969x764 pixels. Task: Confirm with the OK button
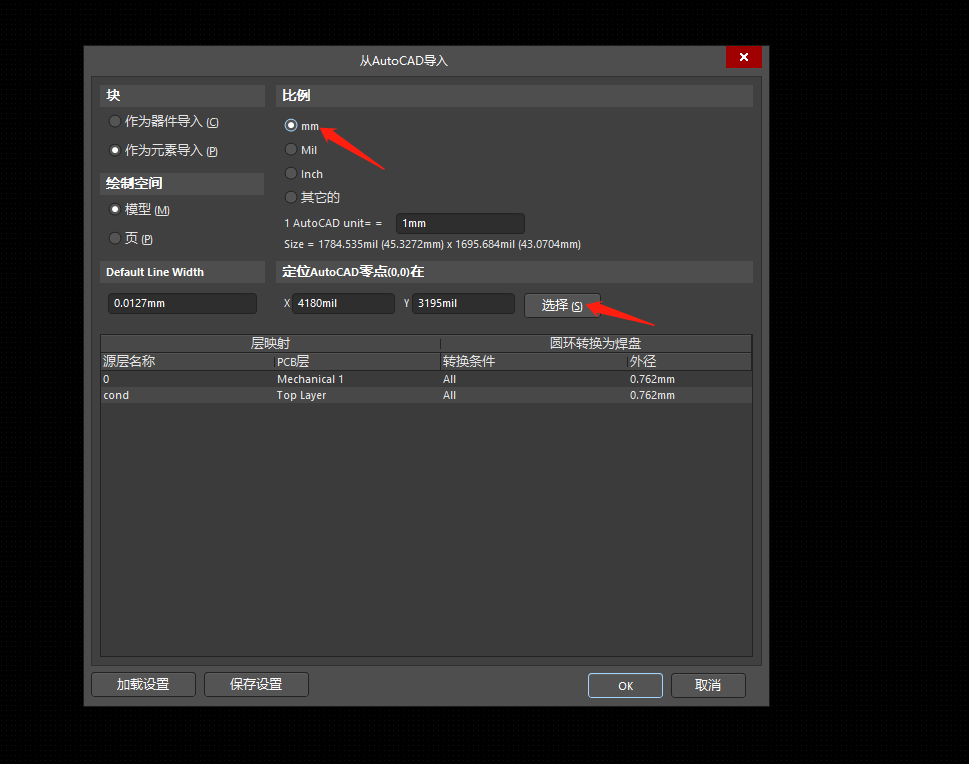[x=625, y=685]
